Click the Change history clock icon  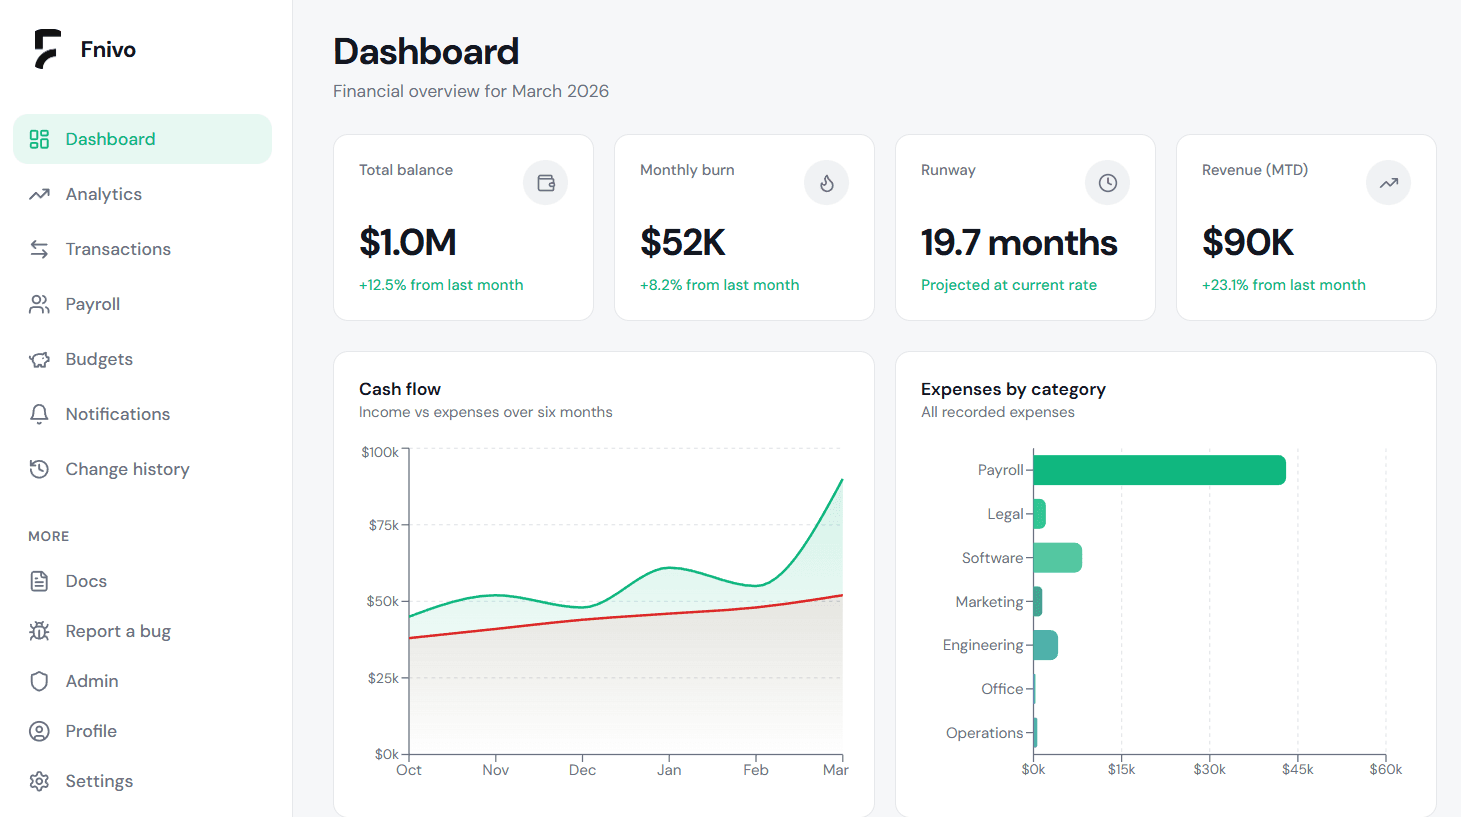tap(39, 469)
